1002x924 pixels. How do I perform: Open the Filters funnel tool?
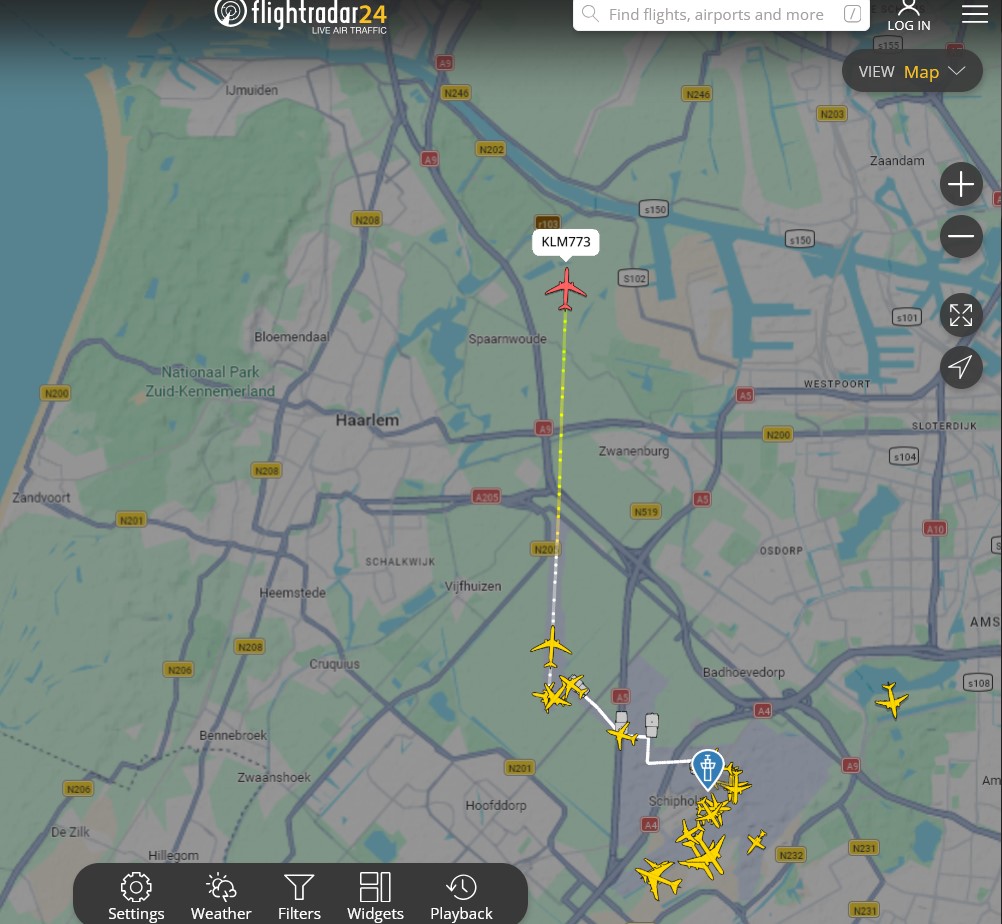[x=299, y=896]
